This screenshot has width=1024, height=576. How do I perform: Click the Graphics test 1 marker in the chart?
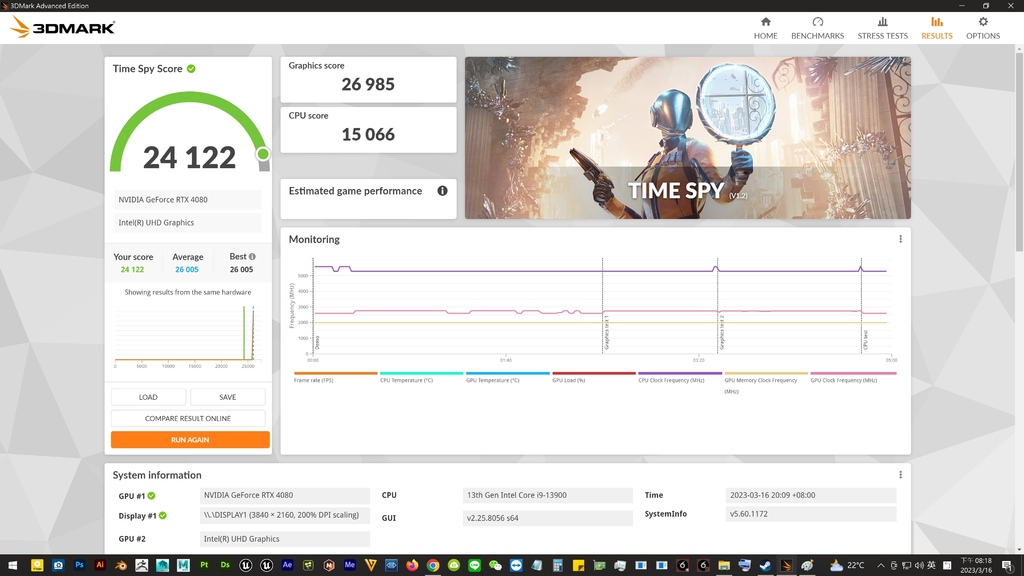pyautogui.click(x=605, y=332)
